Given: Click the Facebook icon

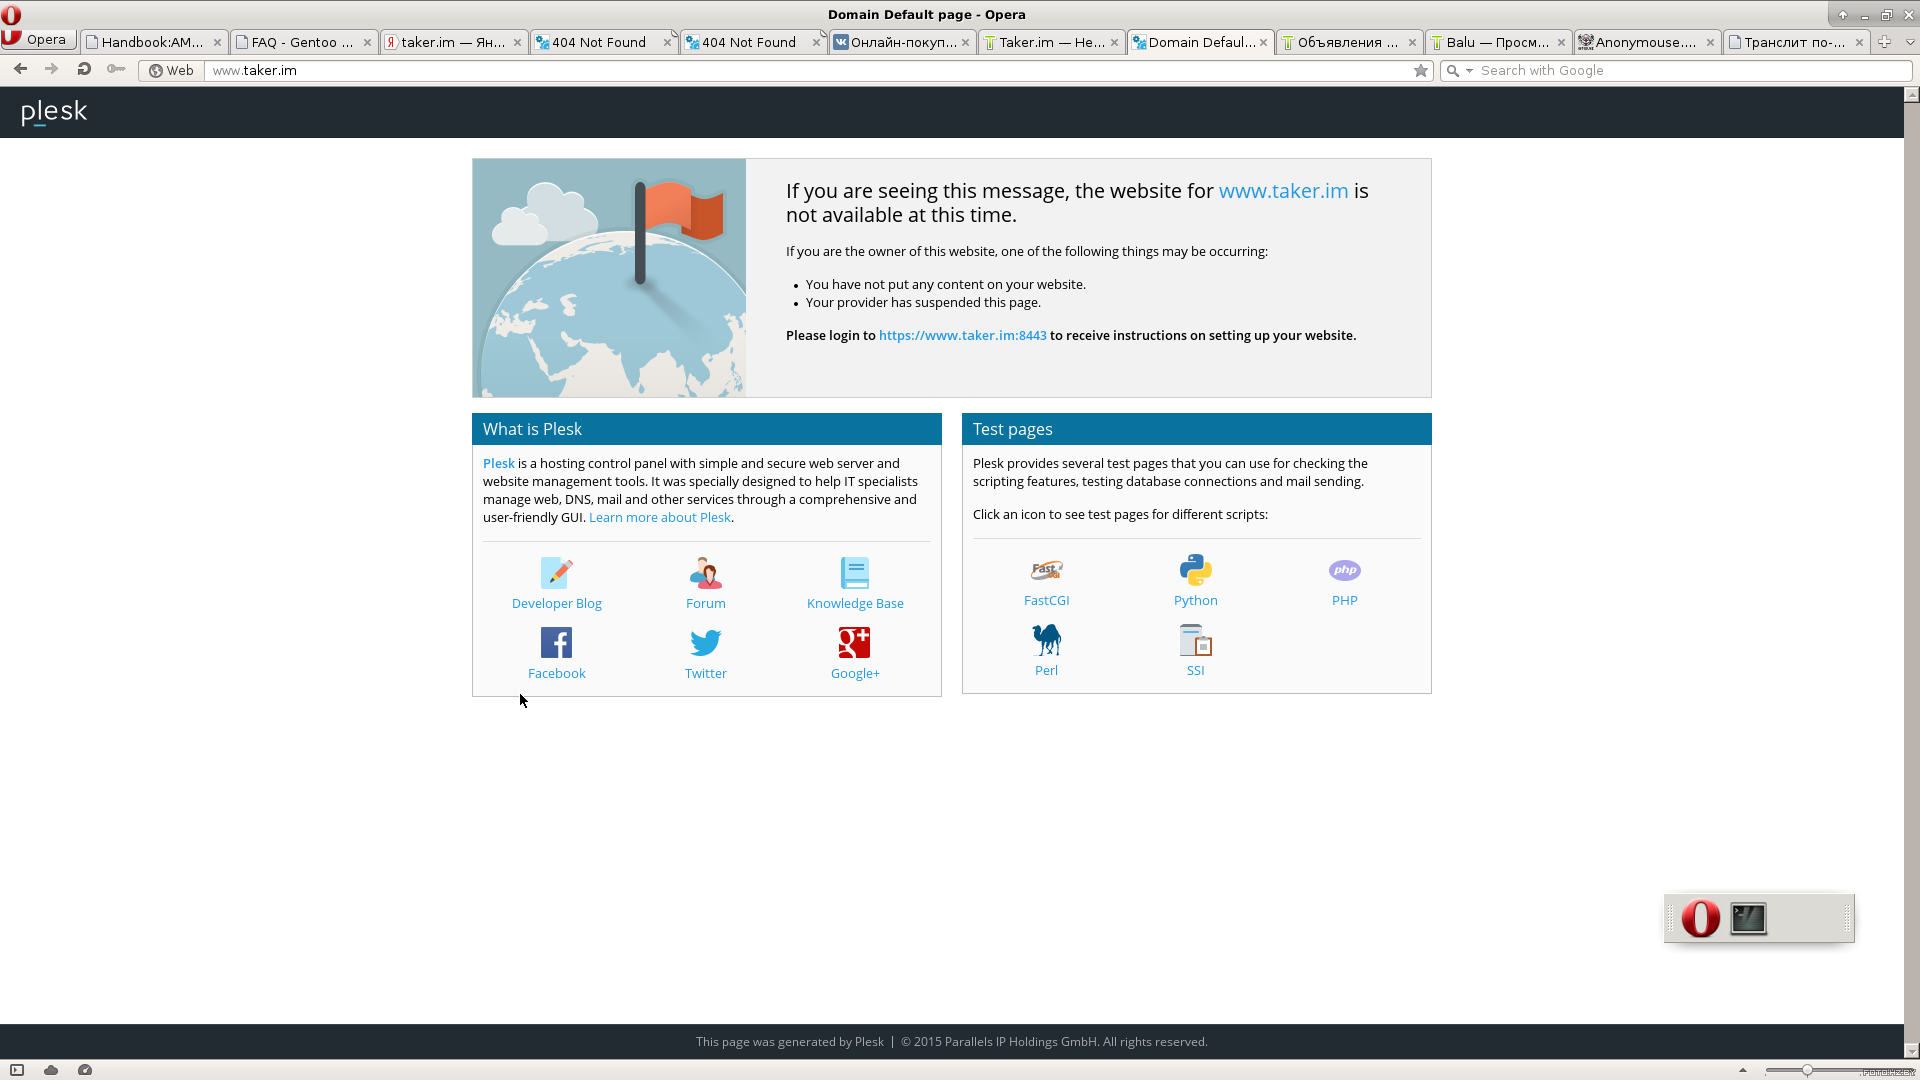Looking at the screenshot, I should (x=556, y=643).
